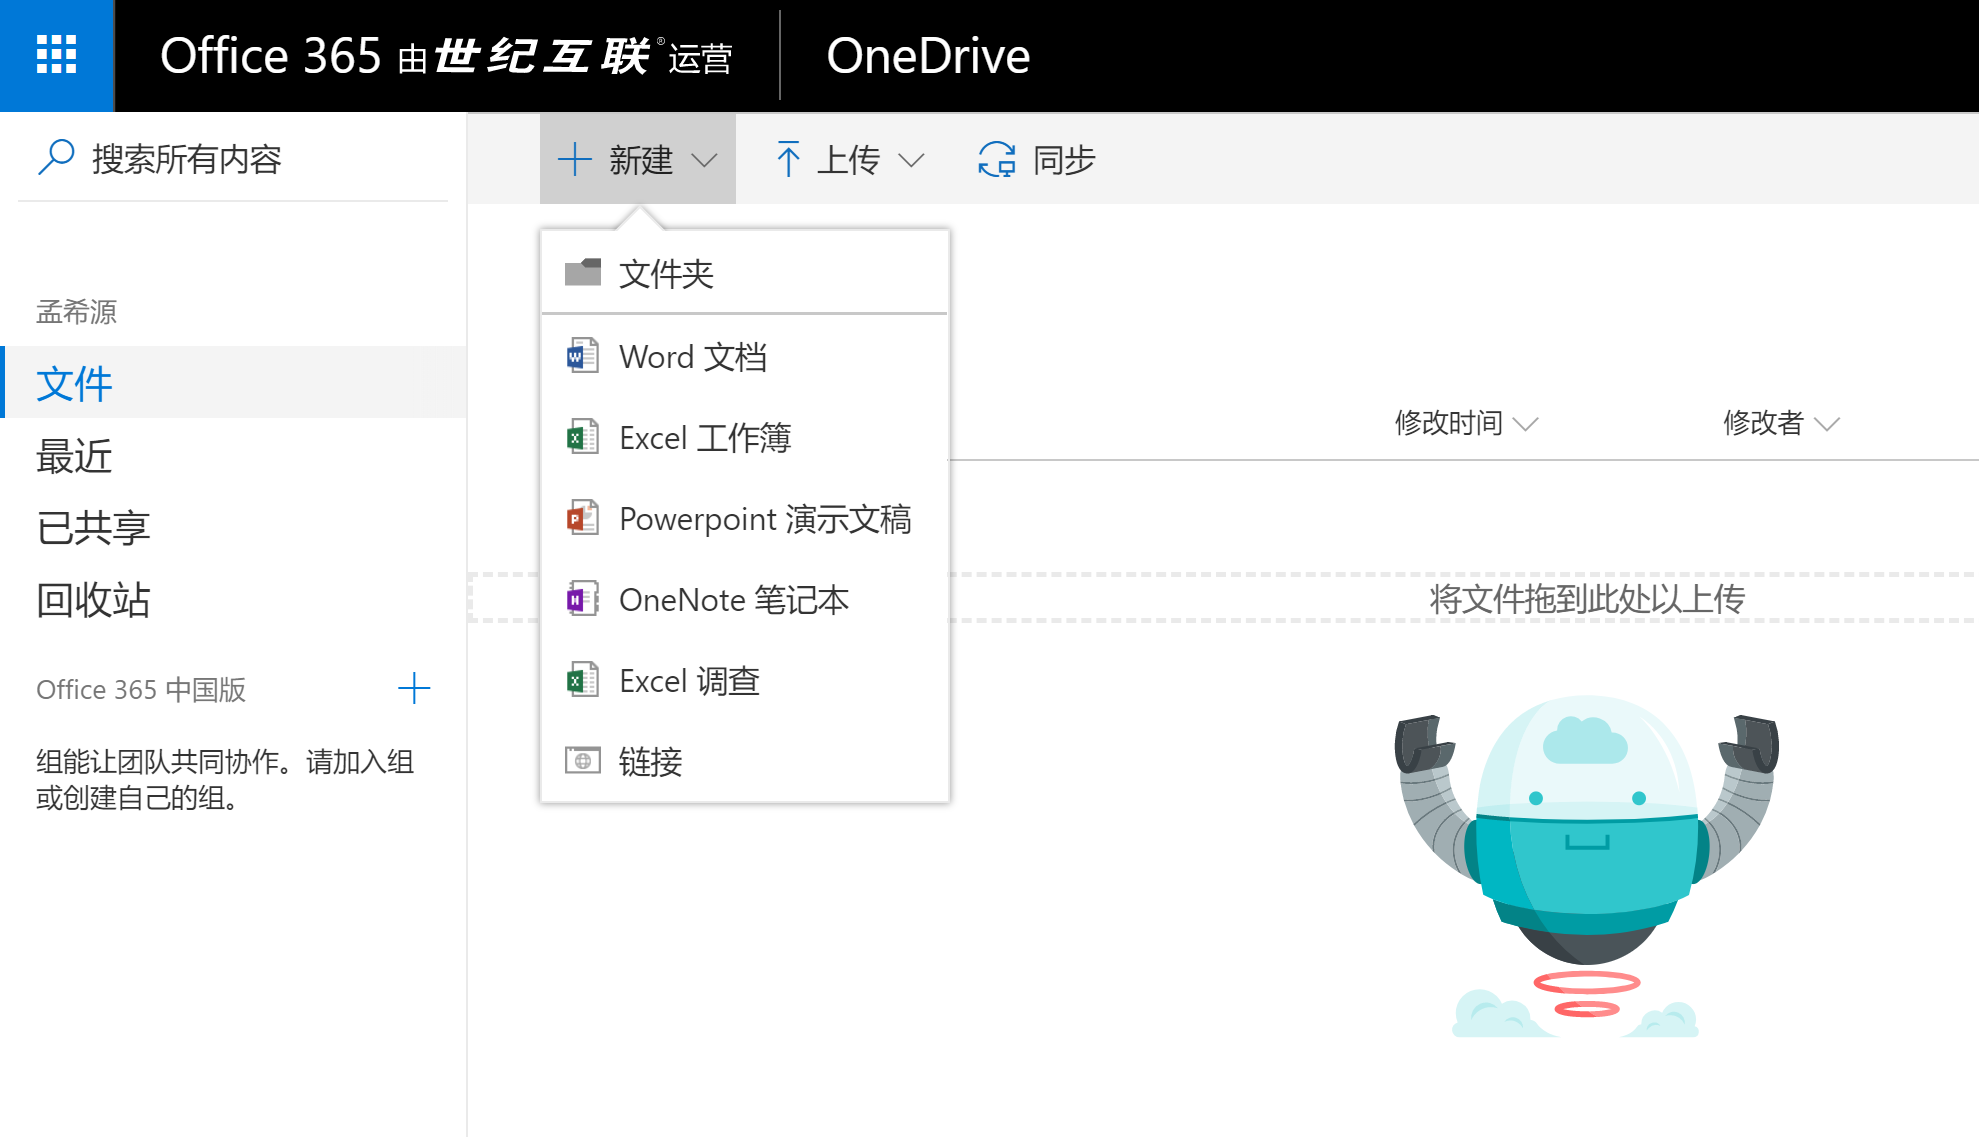Viewport: 1979px width, 1137px height.
Task: Create a Powerpoint 演示文稿
Action: 744,519
